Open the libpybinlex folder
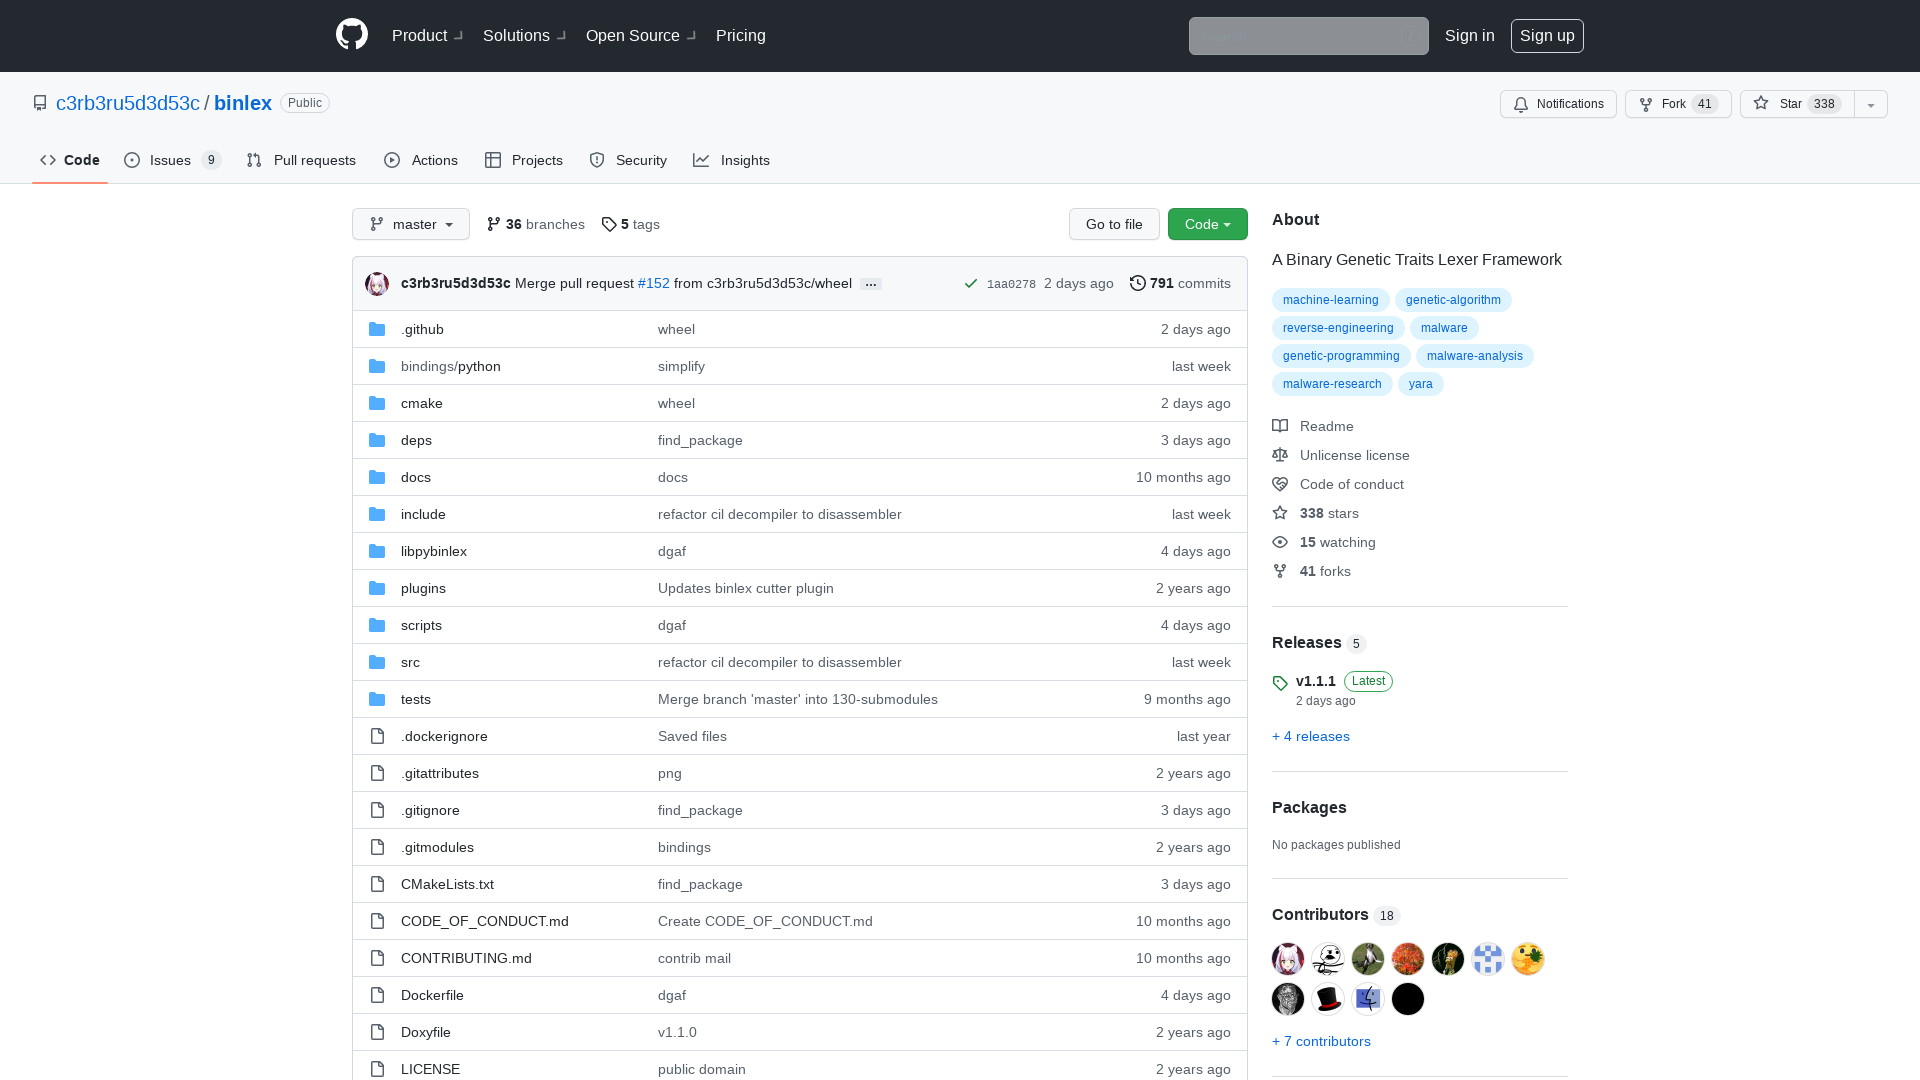1920x1080 pixels. 434,551
